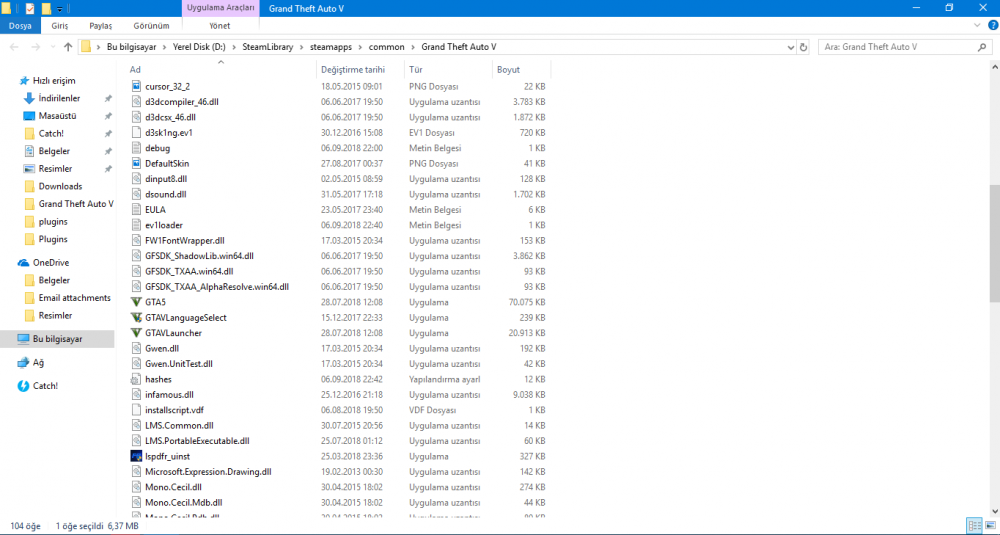Click the GTA5 application icon
This screenshot has height=535, width=1000.
click(x=136, y=302)
